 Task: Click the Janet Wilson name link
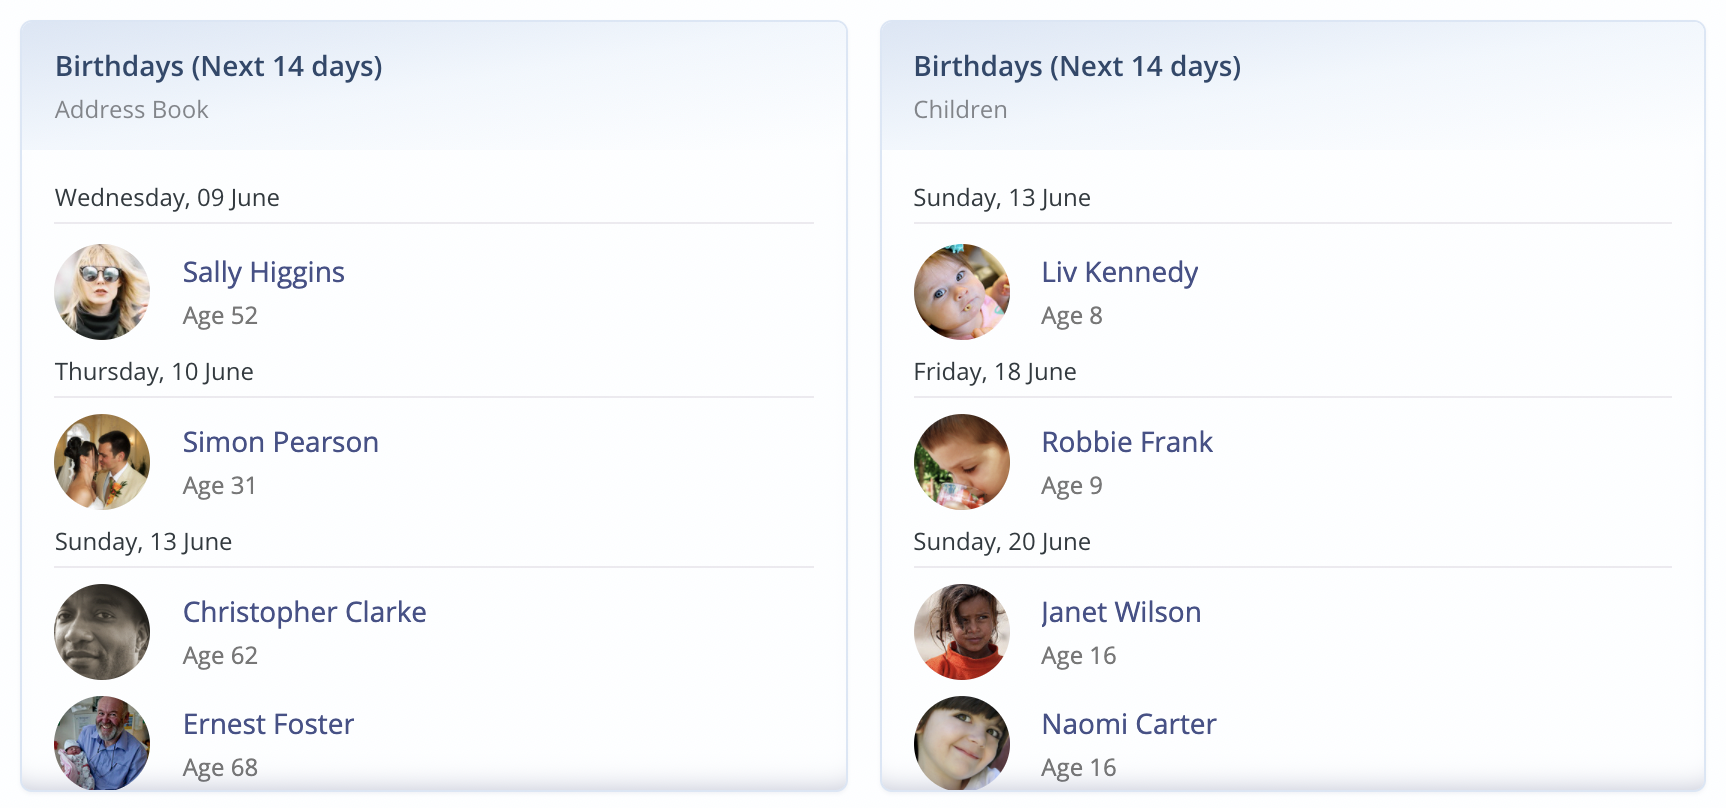coord(1120,612)
